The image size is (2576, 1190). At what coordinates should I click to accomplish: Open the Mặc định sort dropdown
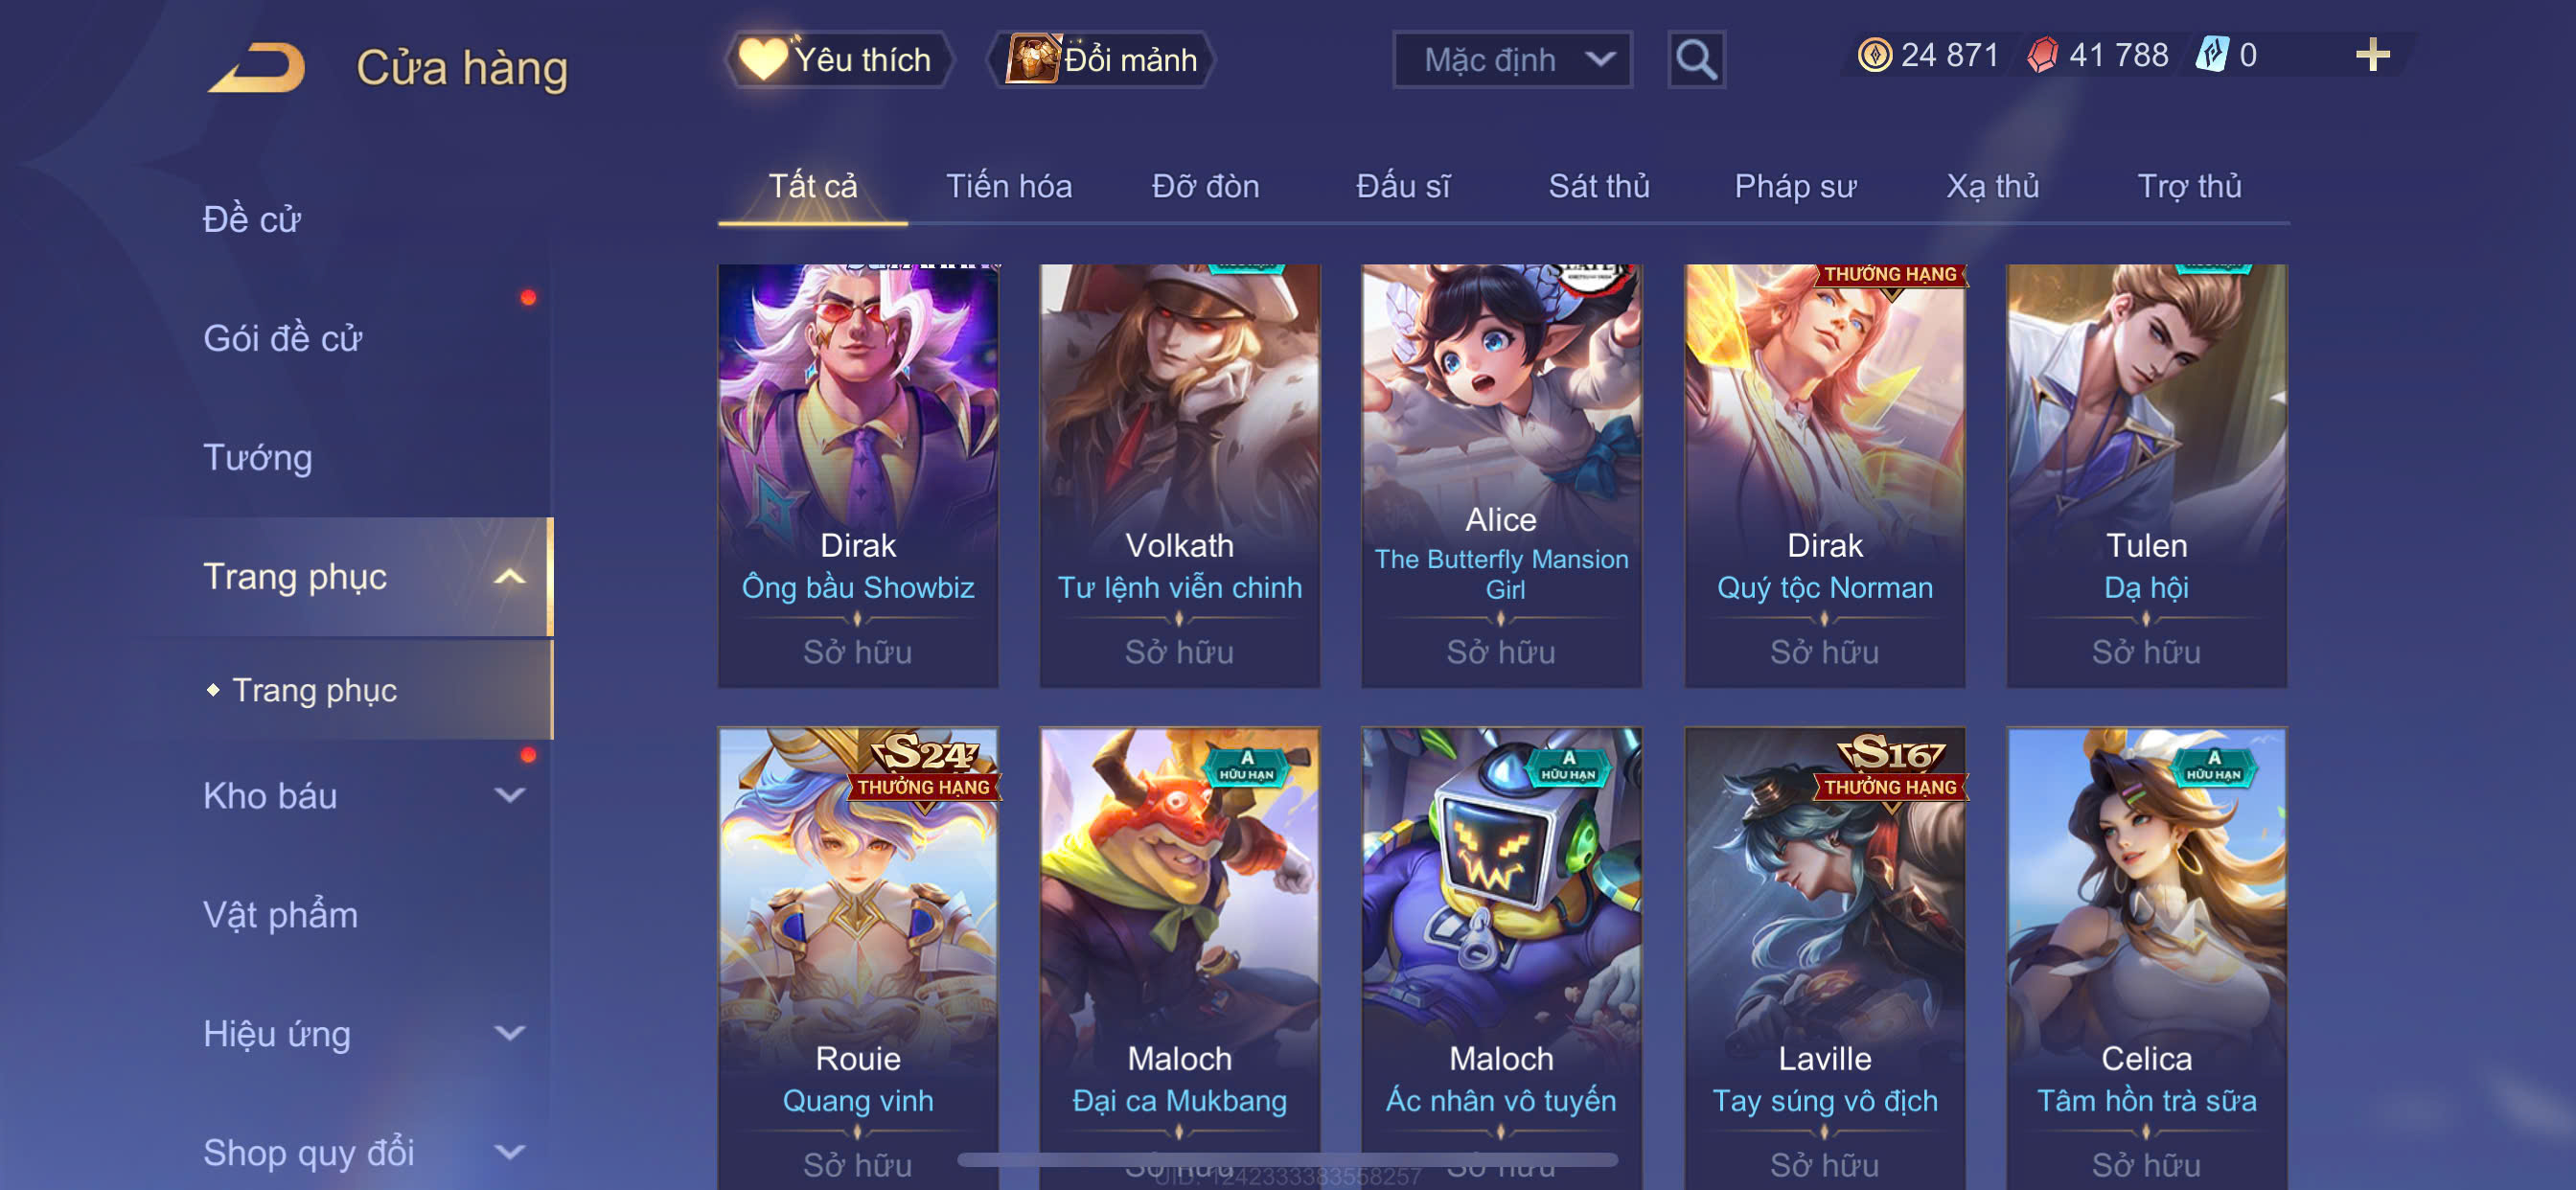point(1512,60)
